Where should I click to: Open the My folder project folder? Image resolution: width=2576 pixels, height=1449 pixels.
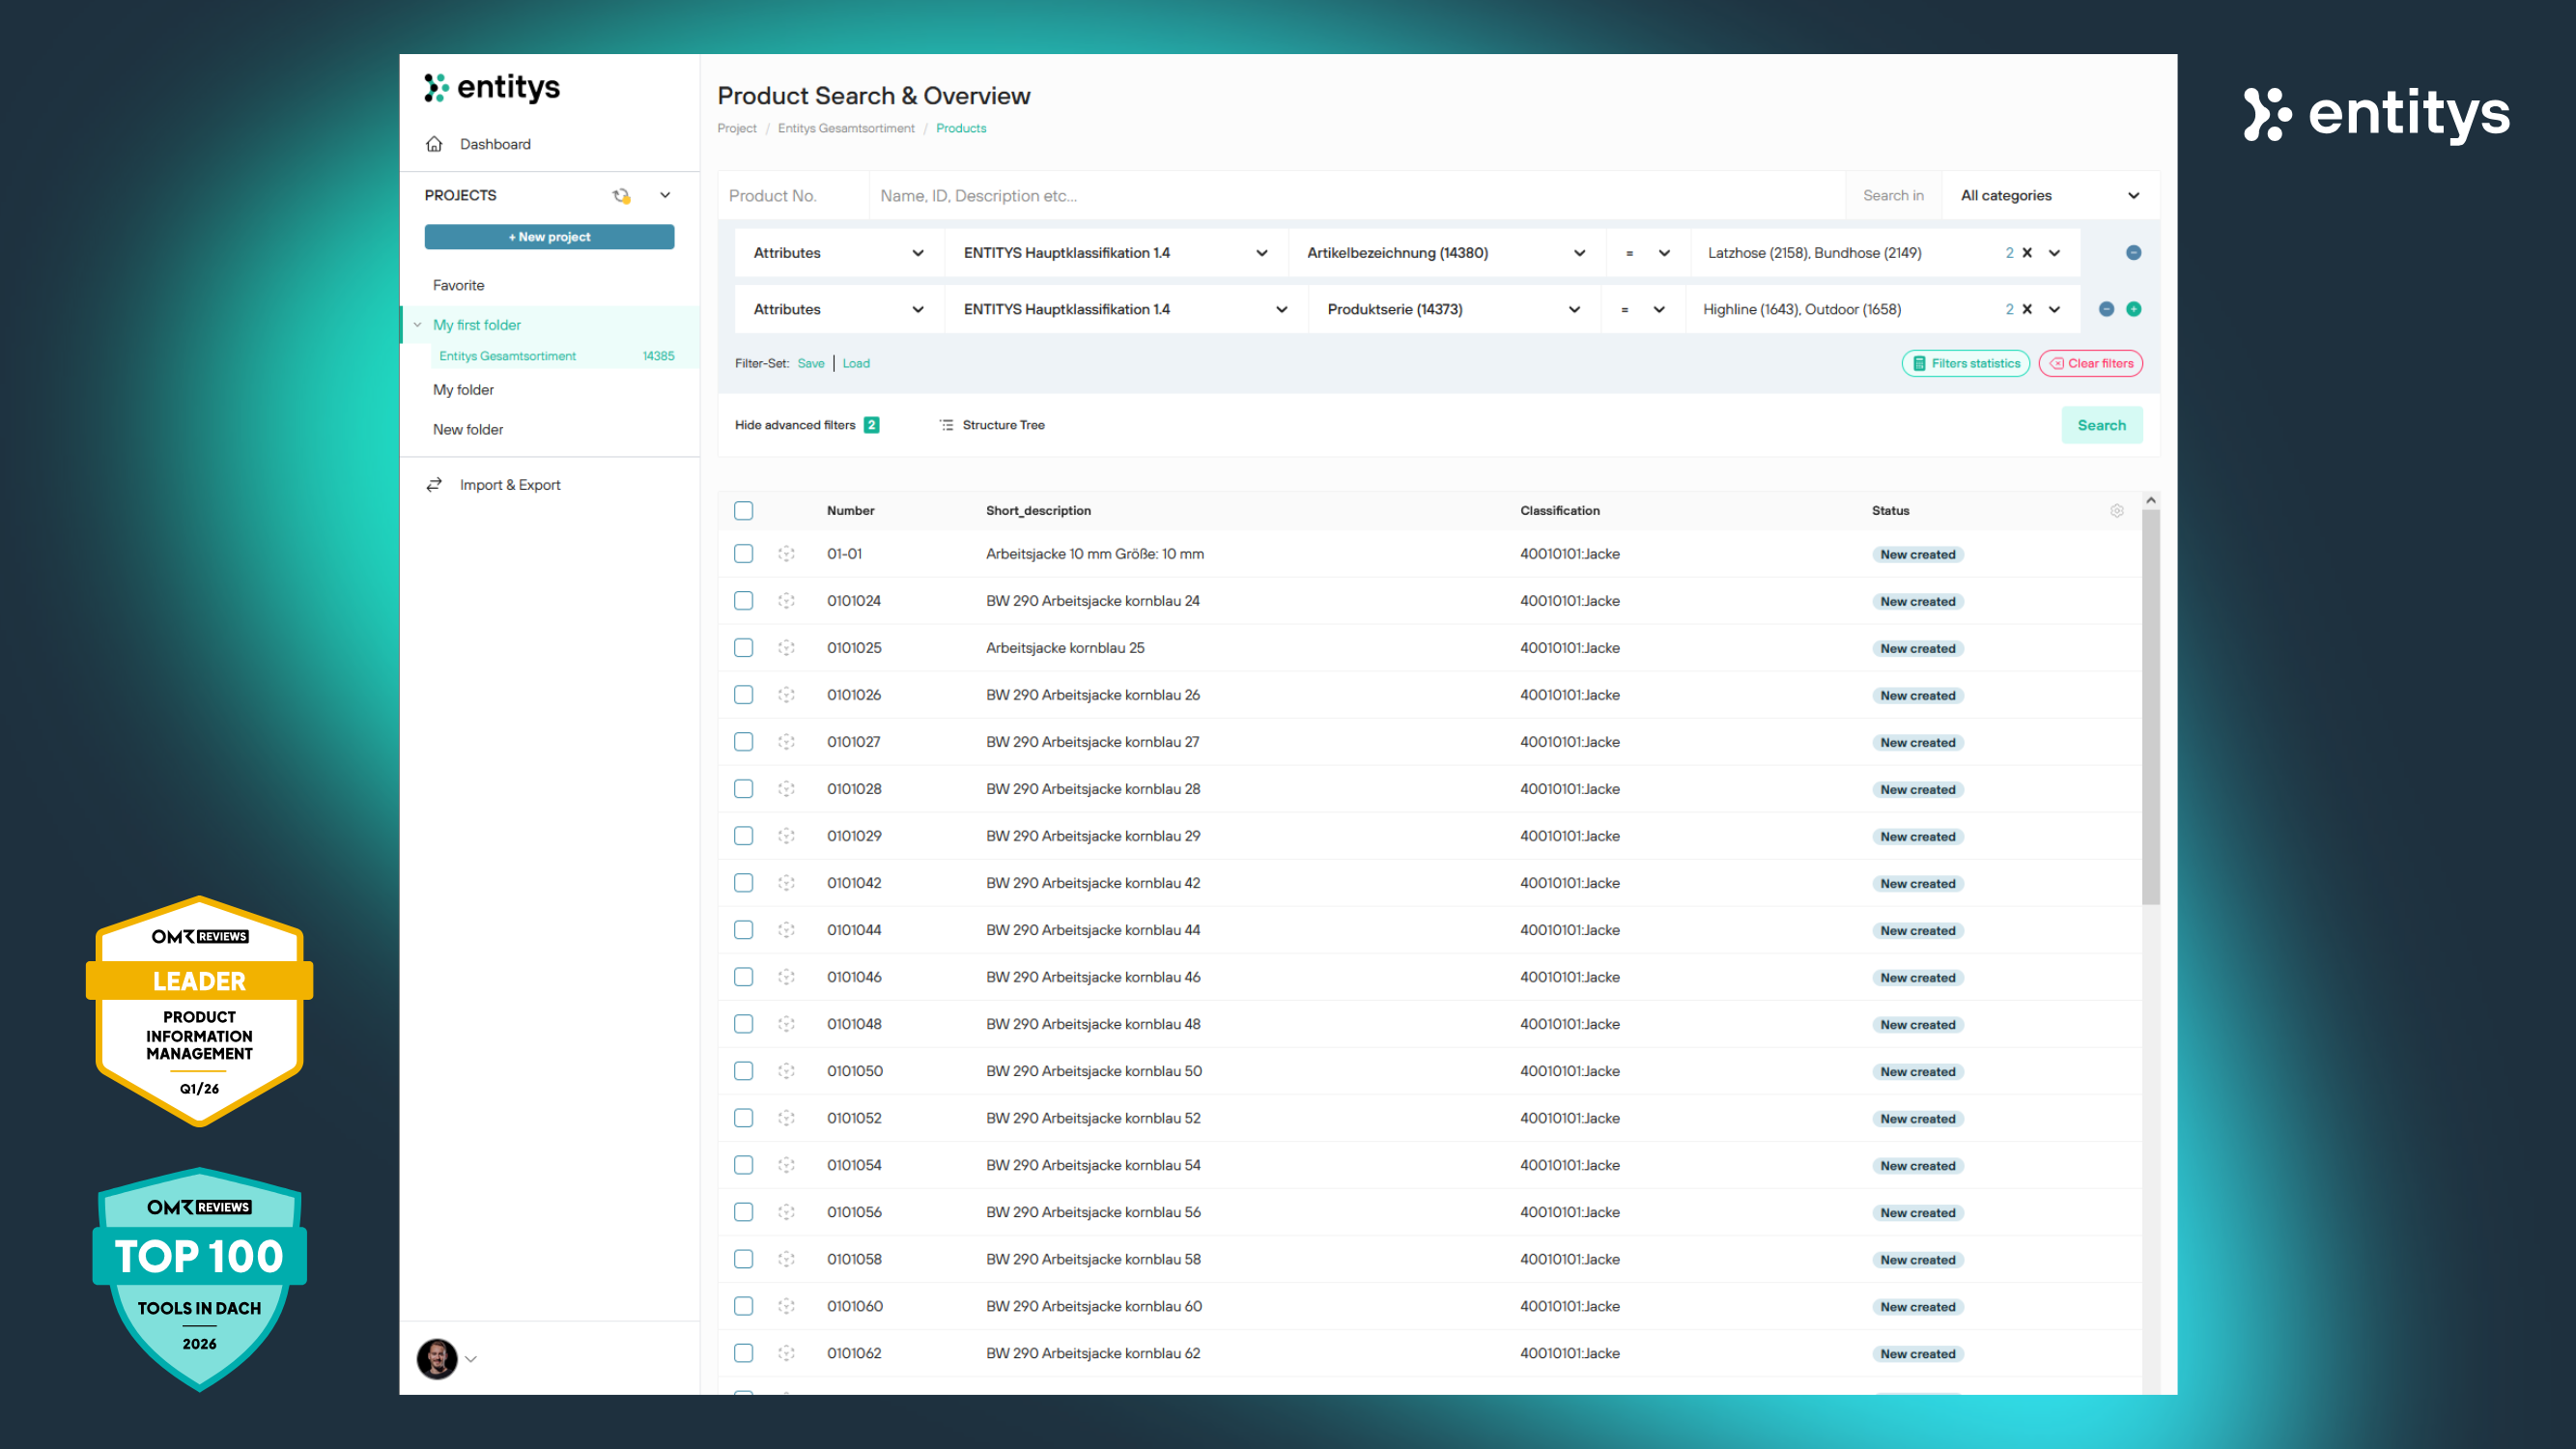pos(463,390)
